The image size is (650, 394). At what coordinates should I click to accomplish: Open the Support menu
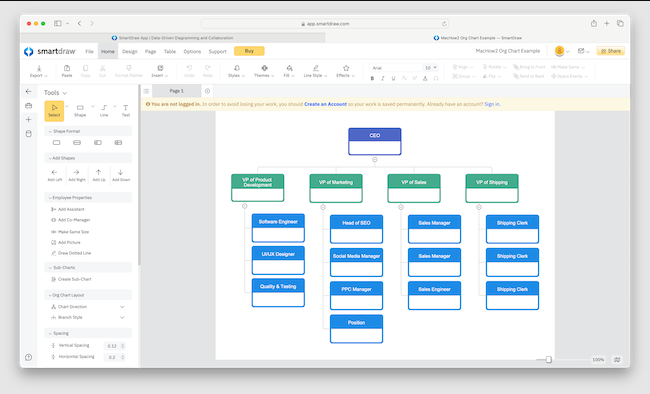pyautogui.click(x=218, y=51)
